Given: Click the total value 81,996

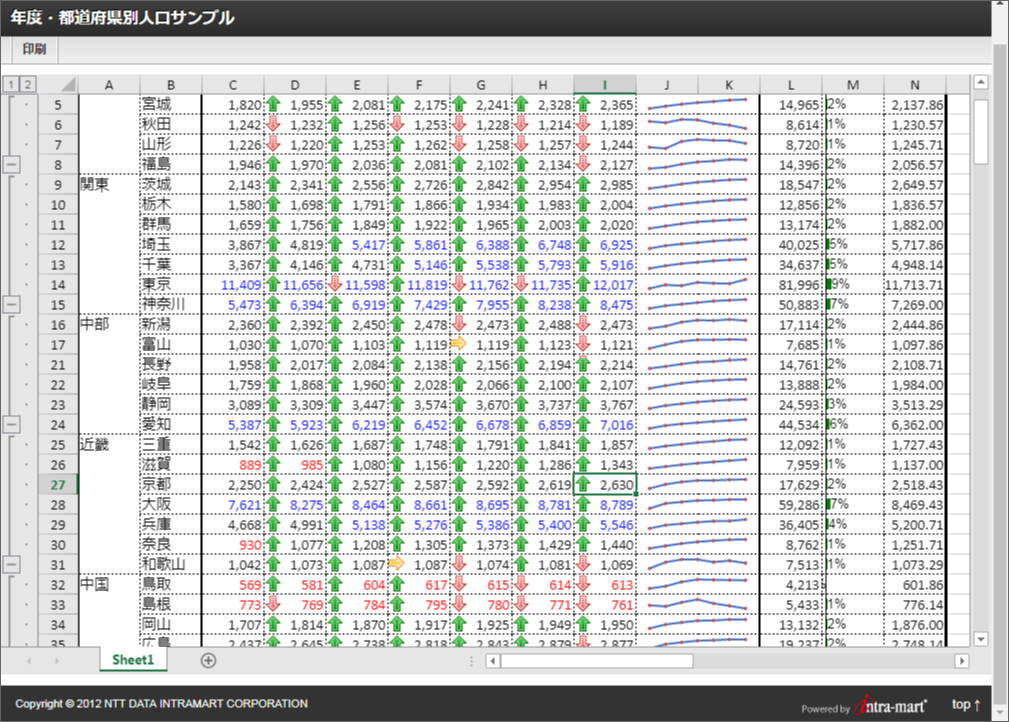Looking at the screenshot, I should click(790, 284).
